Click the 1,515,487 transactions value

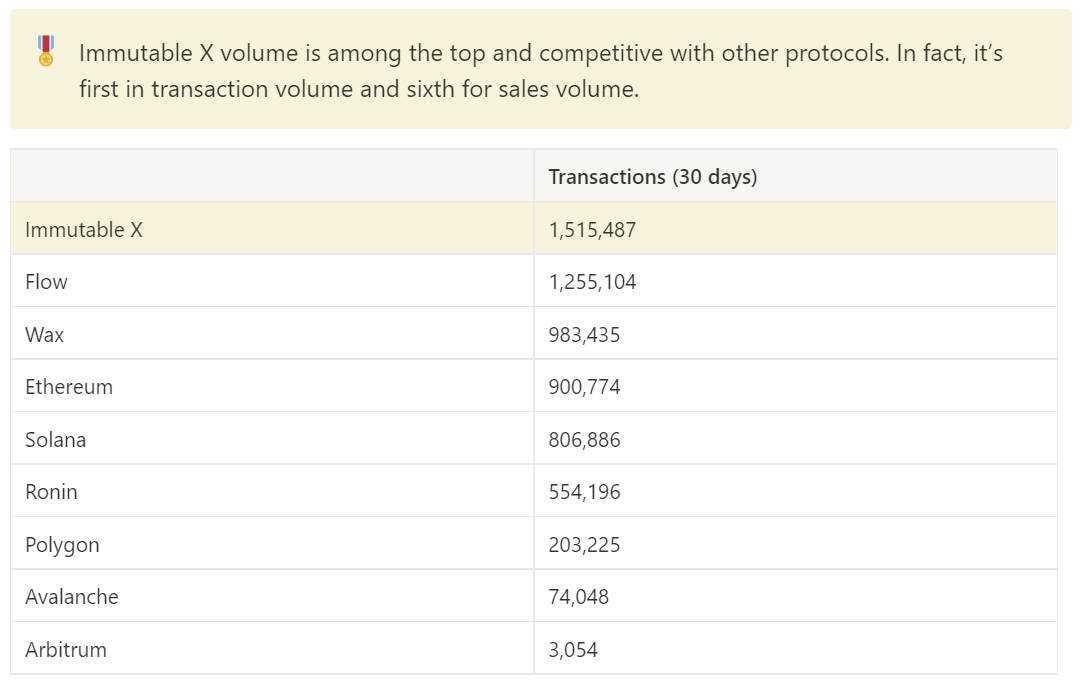click(x=592, y=230)
